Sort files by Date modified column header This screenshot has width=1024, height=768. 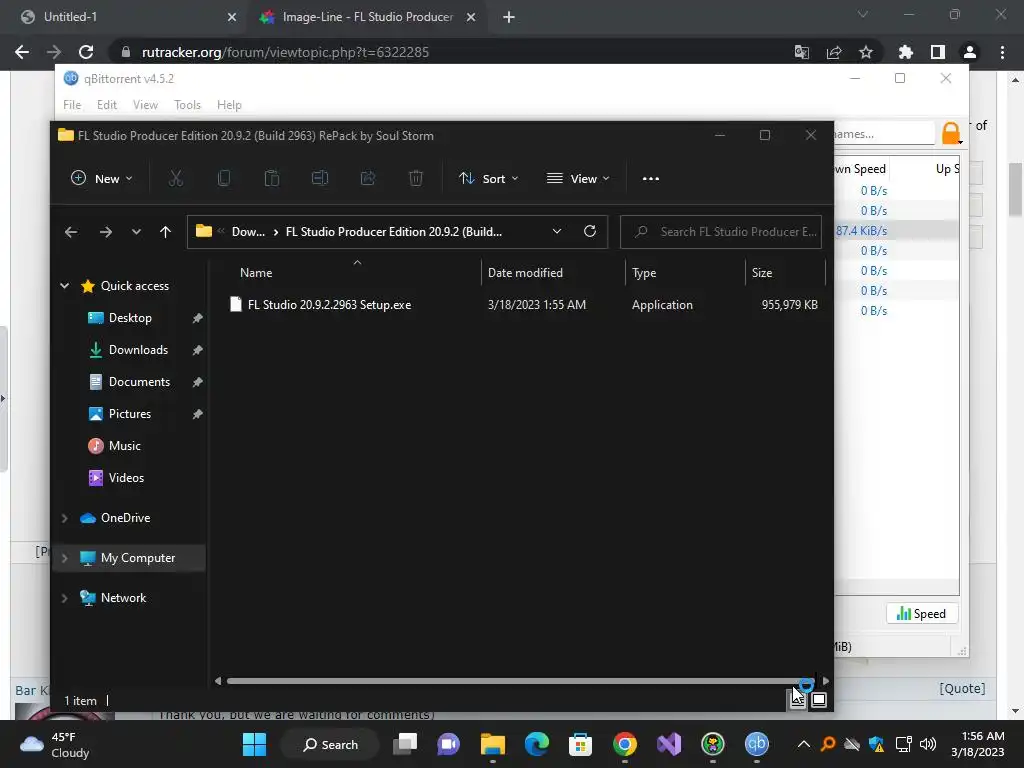[x=525, y=273]
